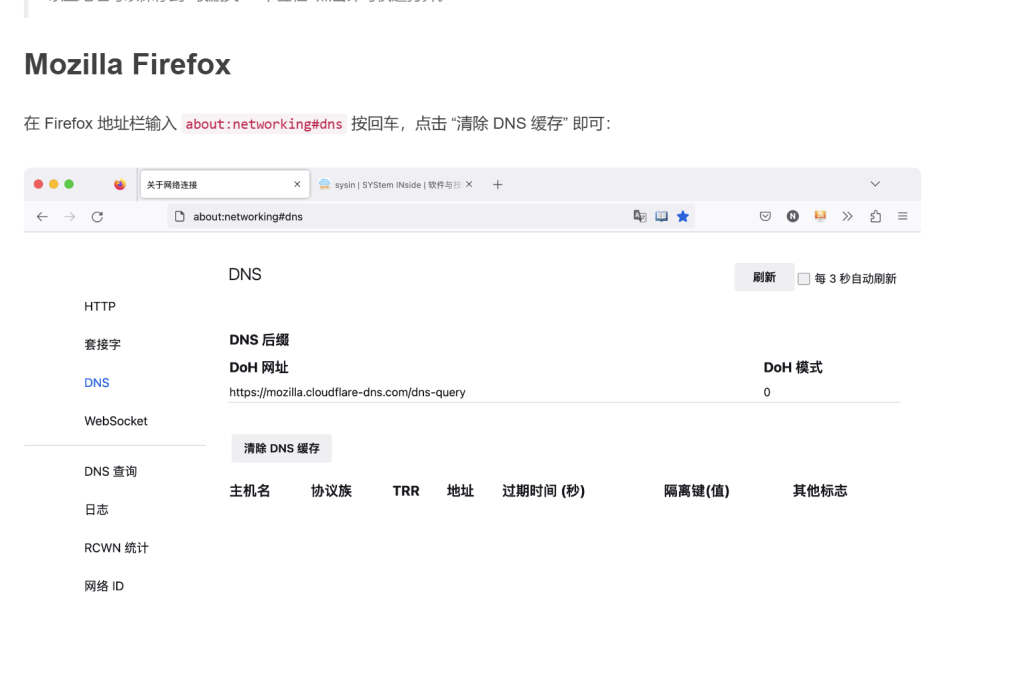
Task: Click the DoH 网址 label
Action: point(259,368)
